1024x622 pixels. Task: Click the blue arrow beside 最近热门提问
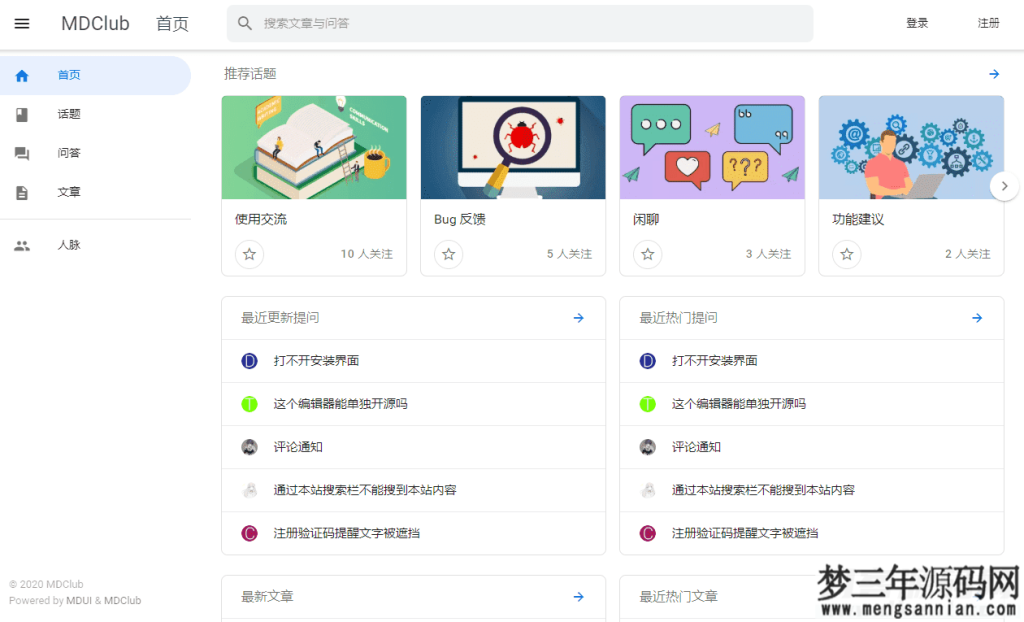[976, 318]
